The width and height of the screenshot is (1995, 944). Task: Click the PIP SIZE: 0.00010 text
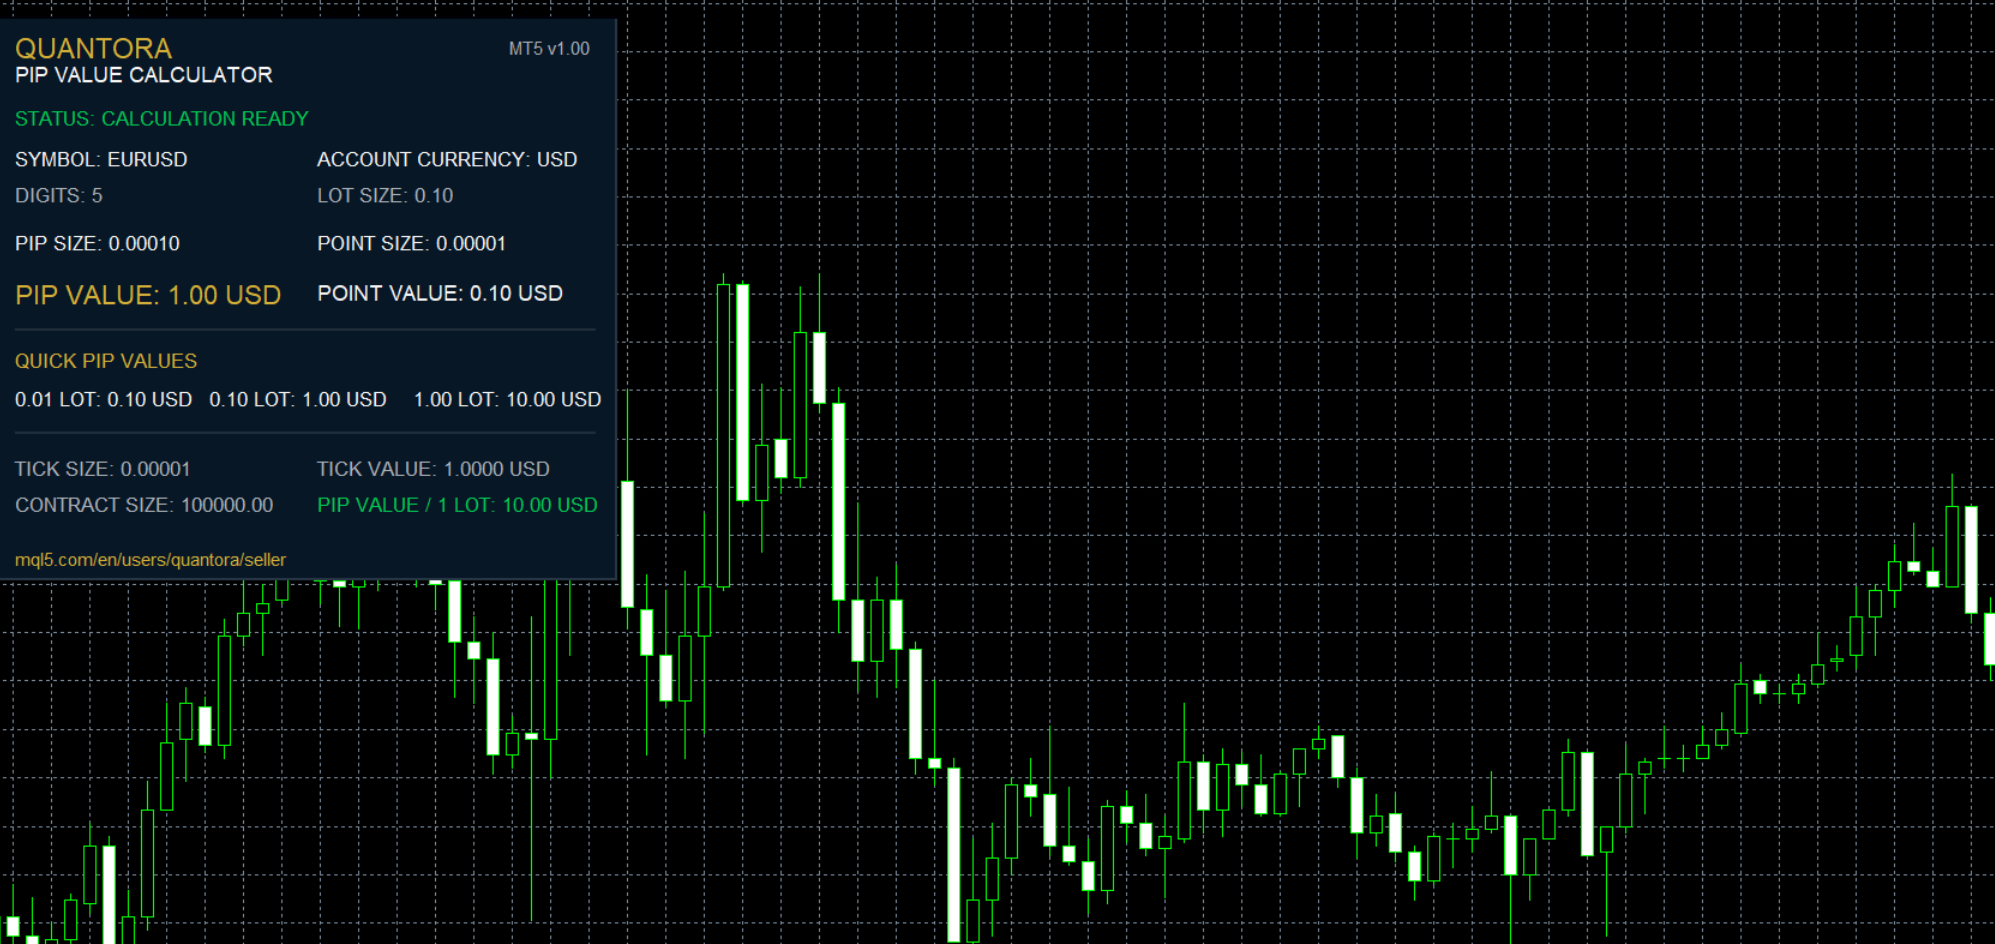97,244
